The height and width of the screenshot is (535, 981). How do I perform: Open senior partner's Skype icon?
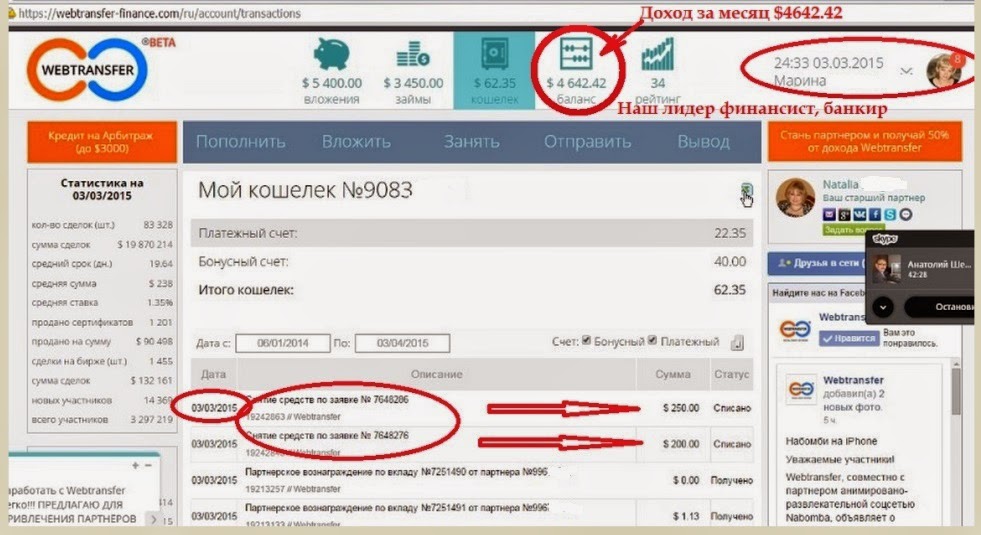890,215
